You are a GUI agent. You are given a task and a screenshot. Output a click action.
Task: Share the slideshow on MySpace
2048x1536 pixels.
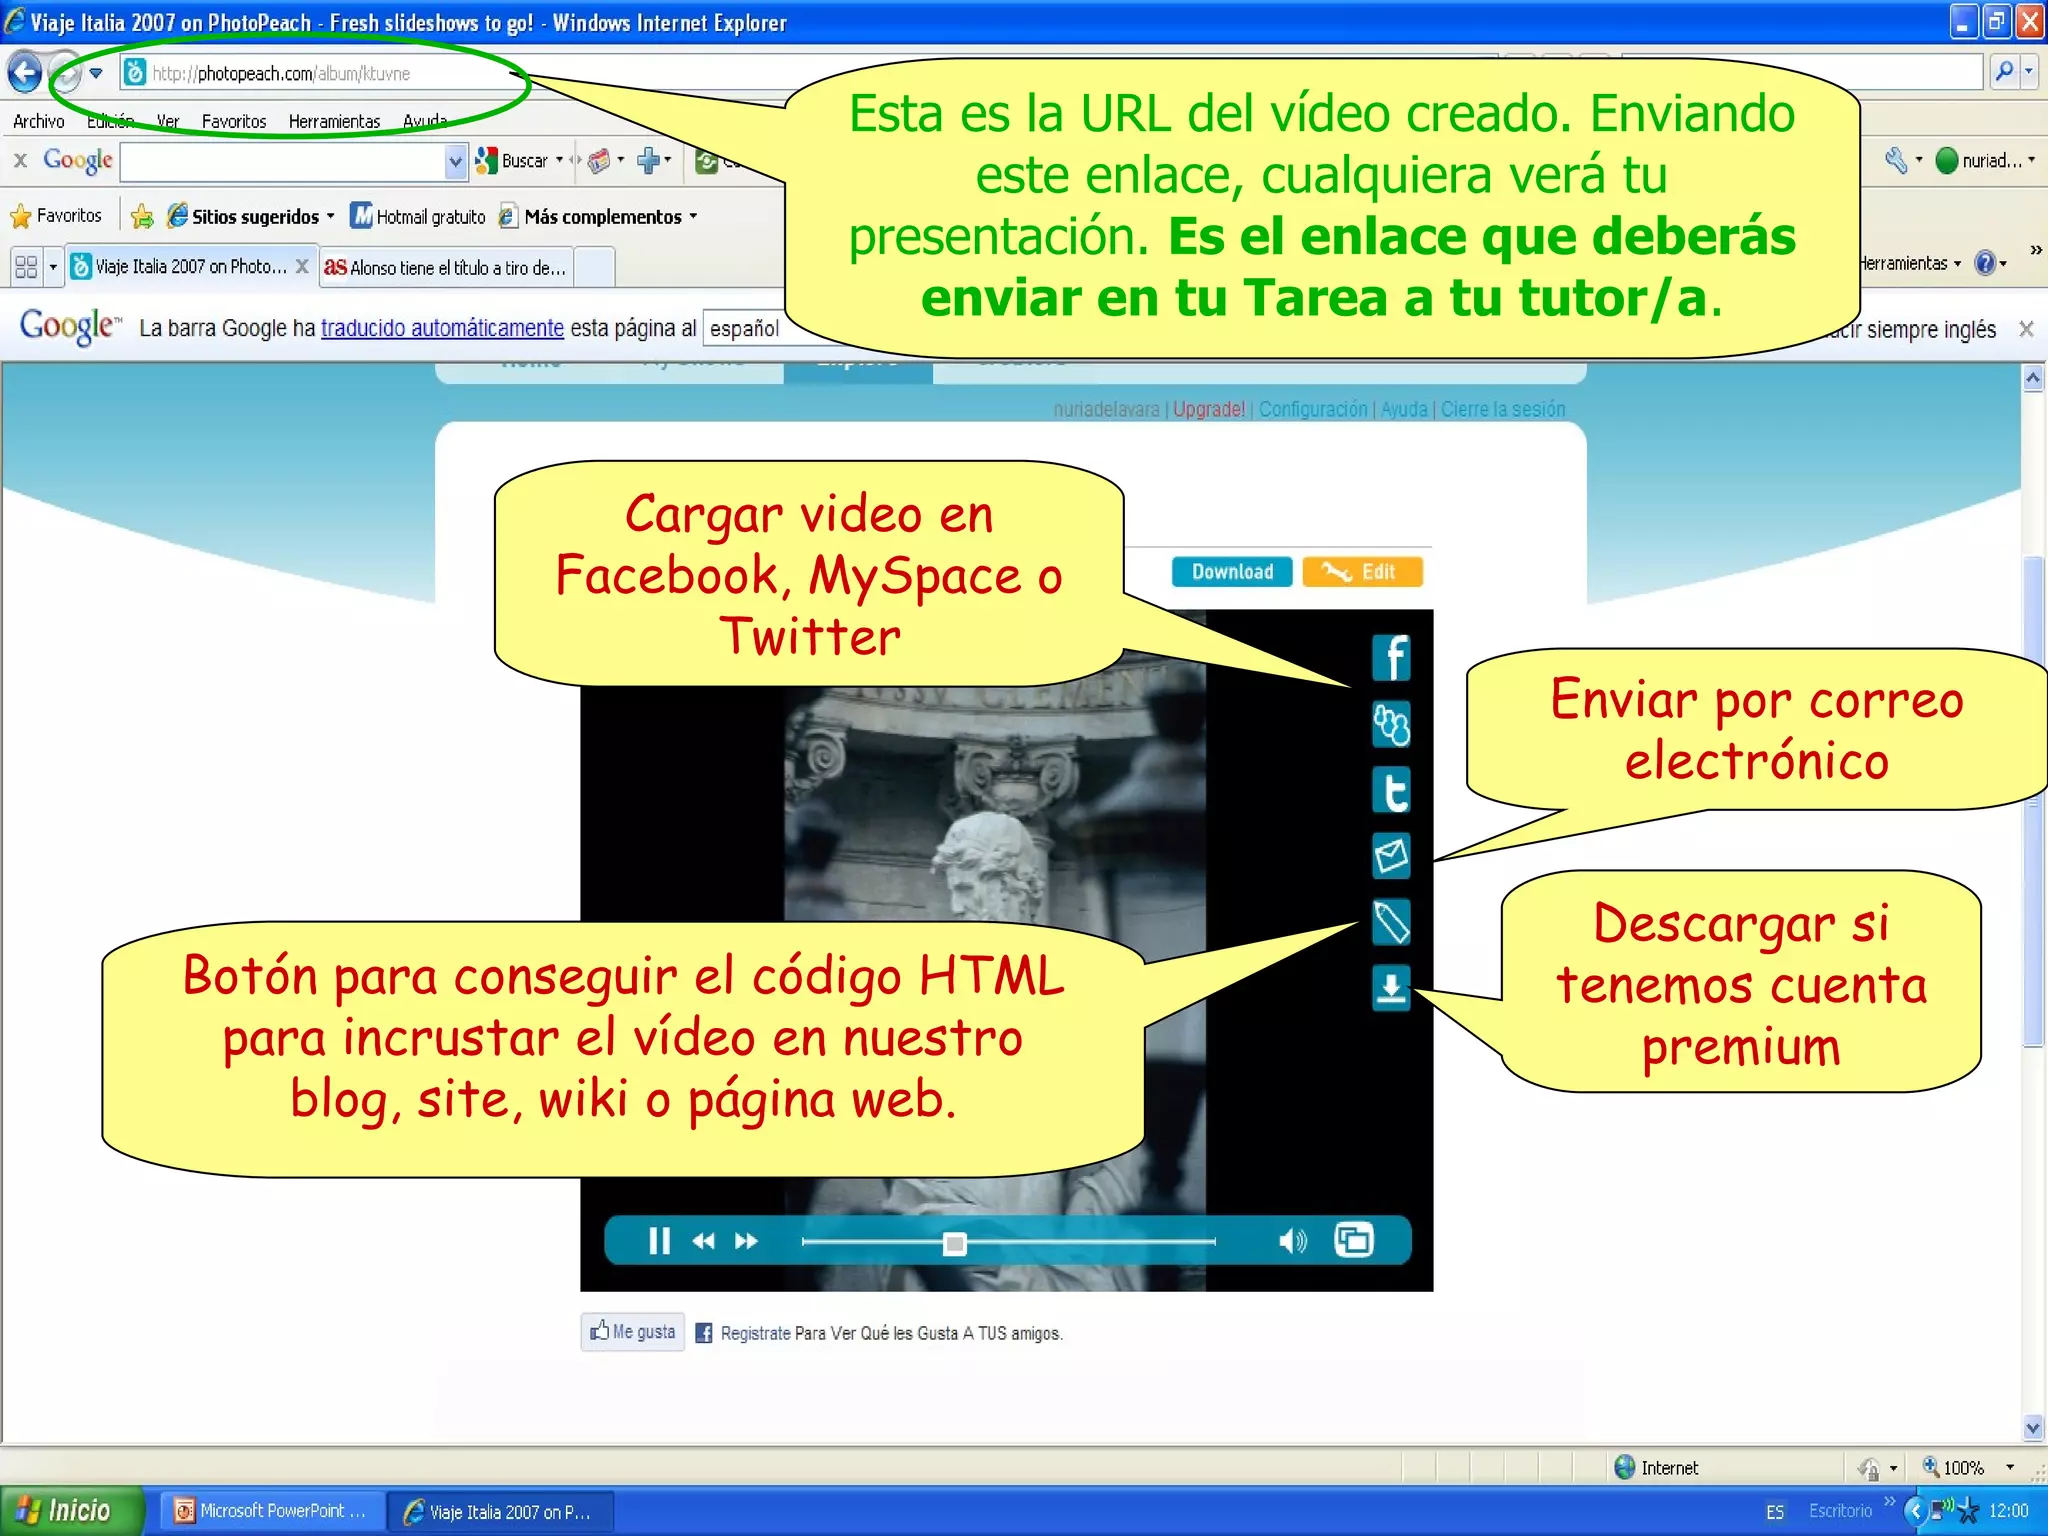pos(1391,724)
